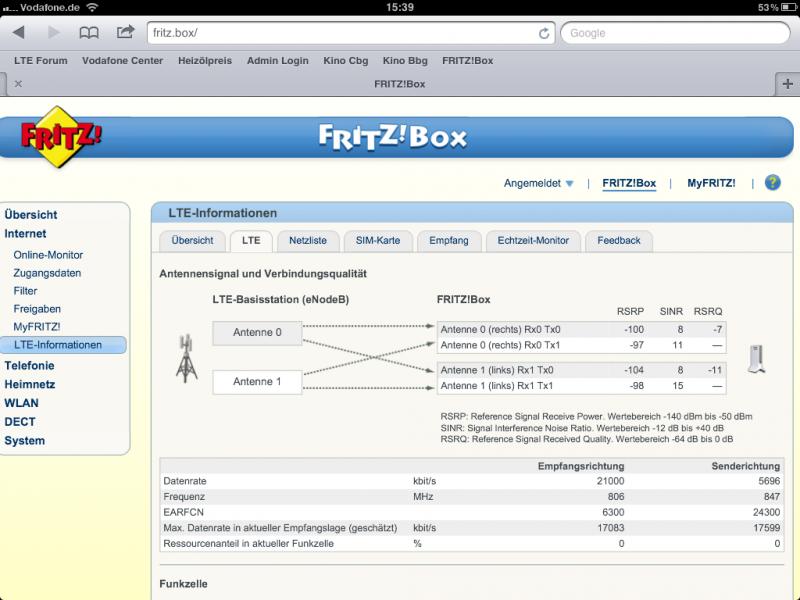This screenshot has height=600, width=800.
Task: Switch to the Übersicht tab
Action: coord(192,240)
